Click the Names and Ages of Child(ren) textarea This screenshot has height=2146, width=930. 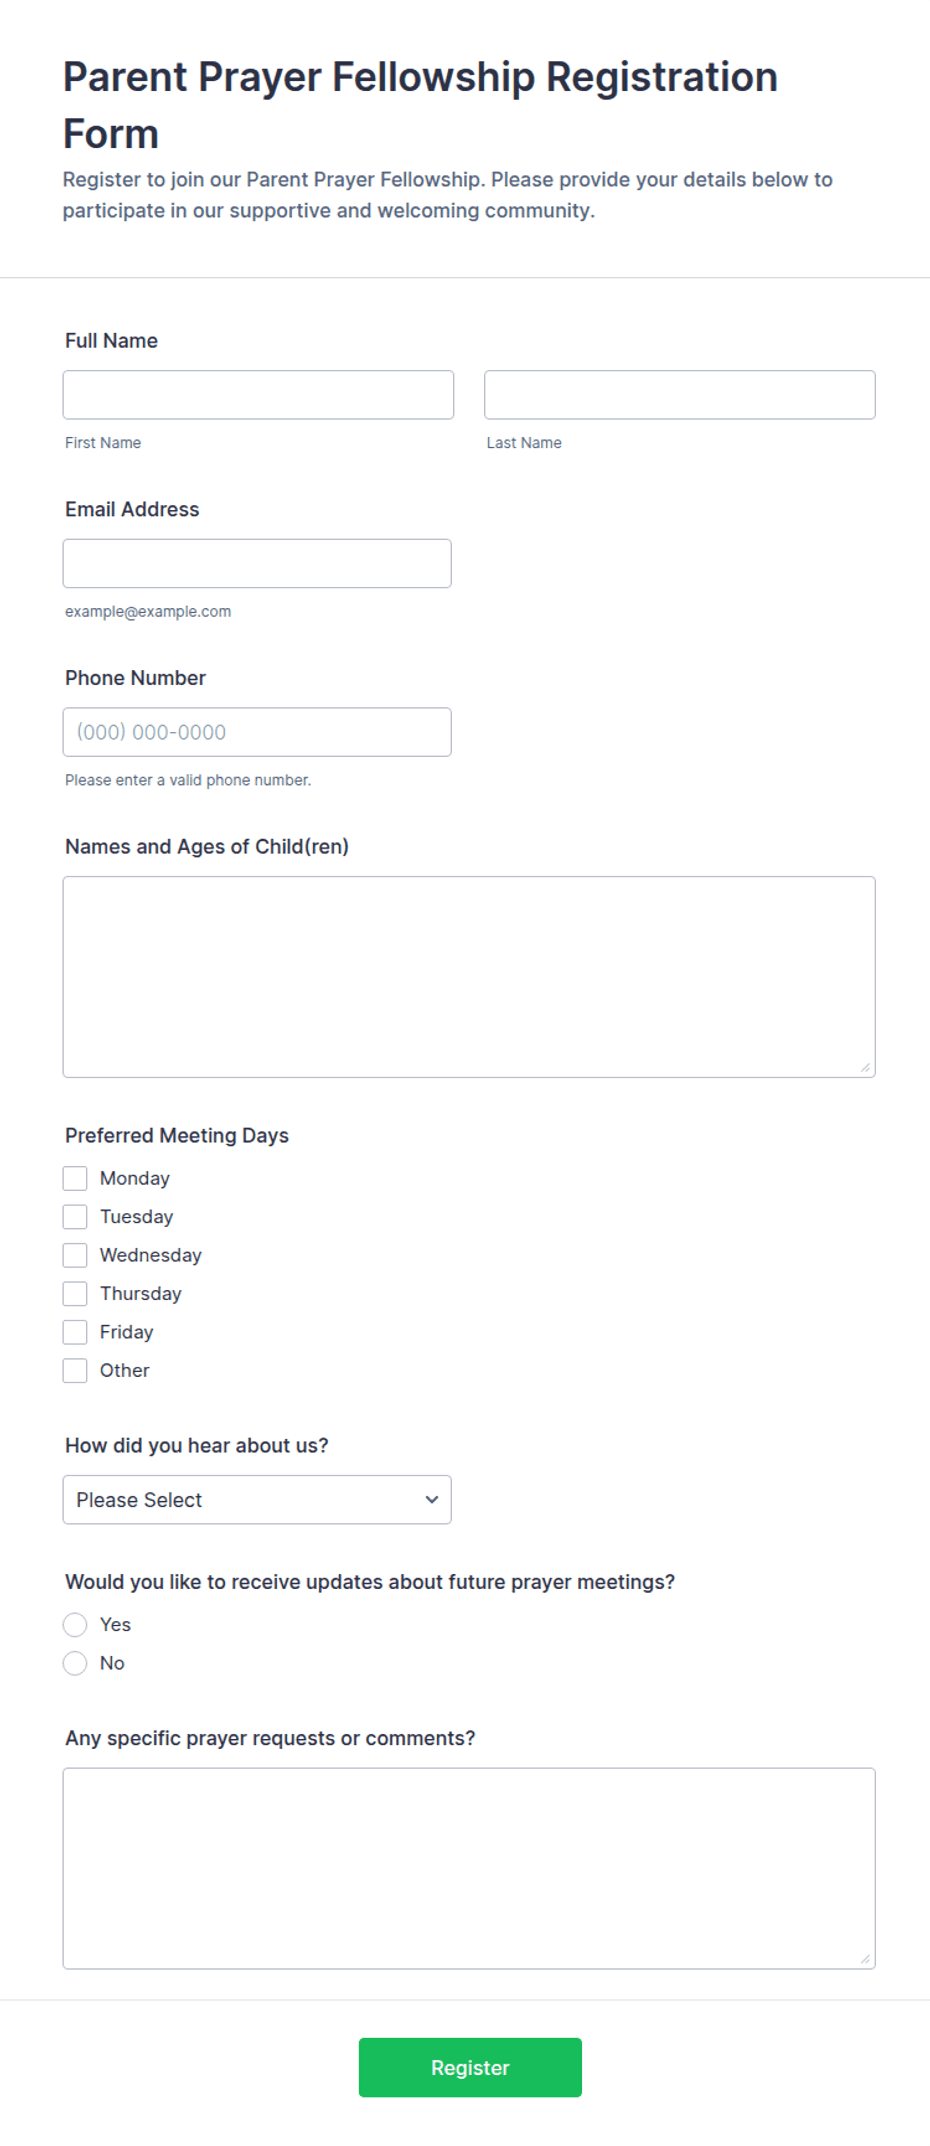point(469,977)
